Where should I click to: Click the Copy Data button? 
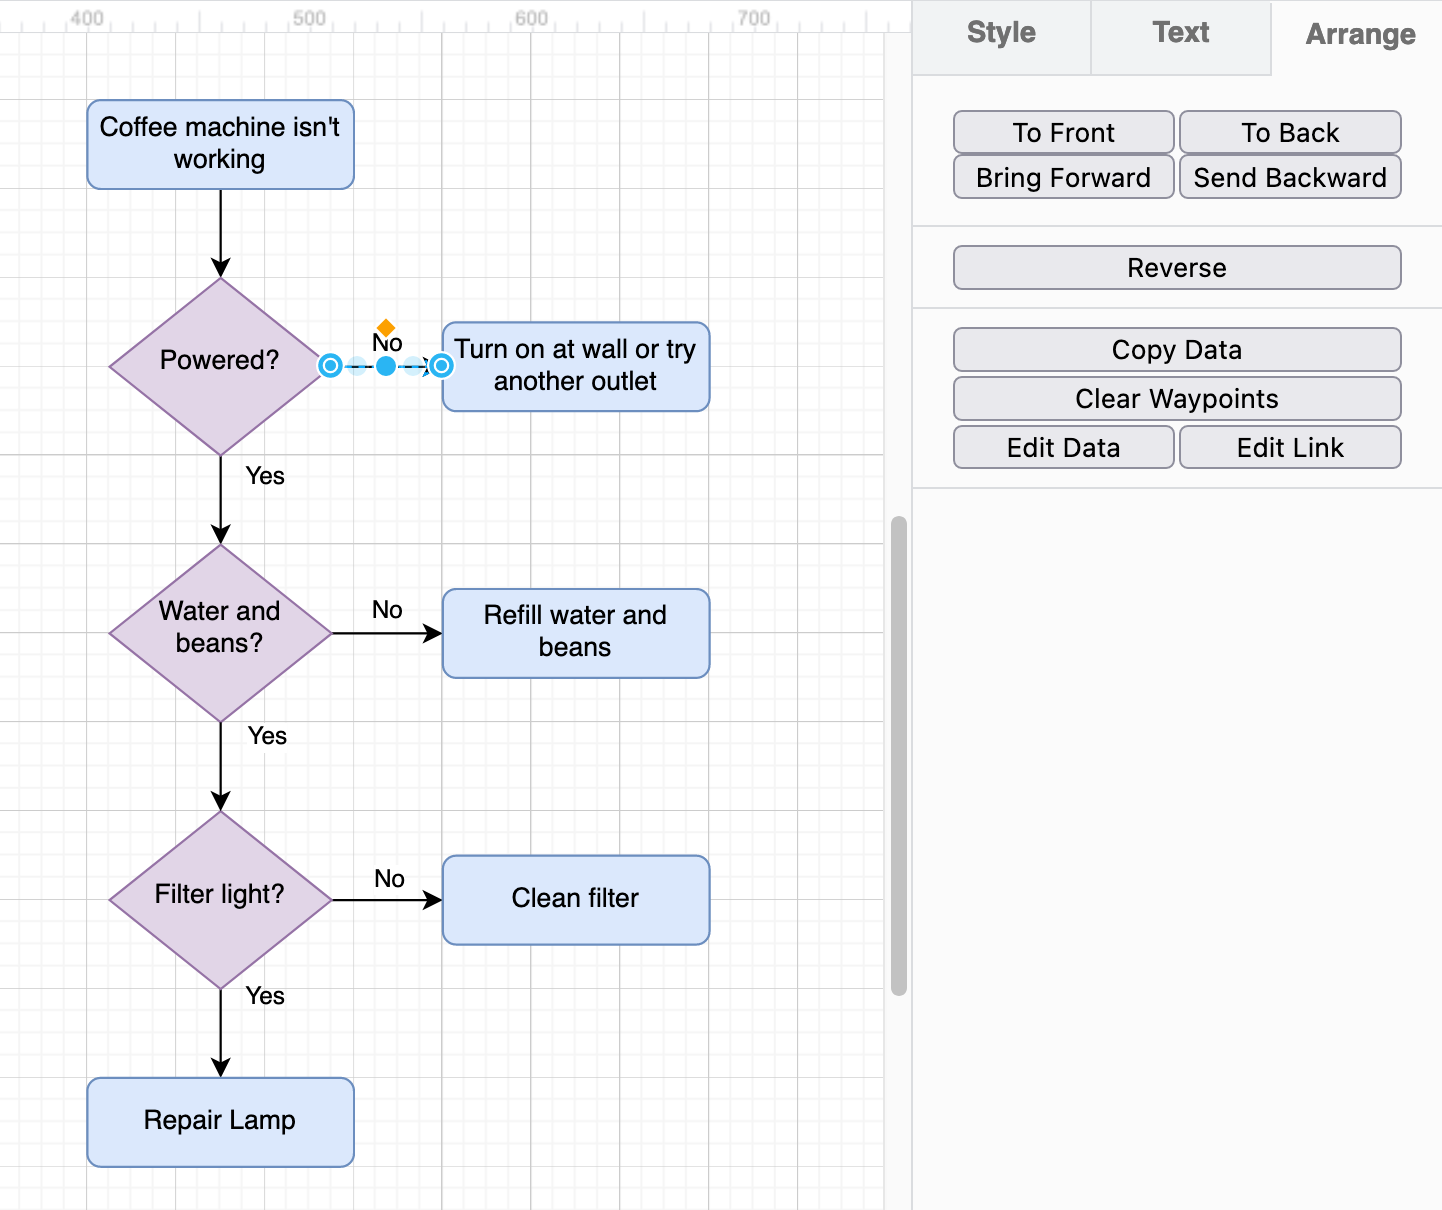pyautogui.click(x=1176, y=349)
